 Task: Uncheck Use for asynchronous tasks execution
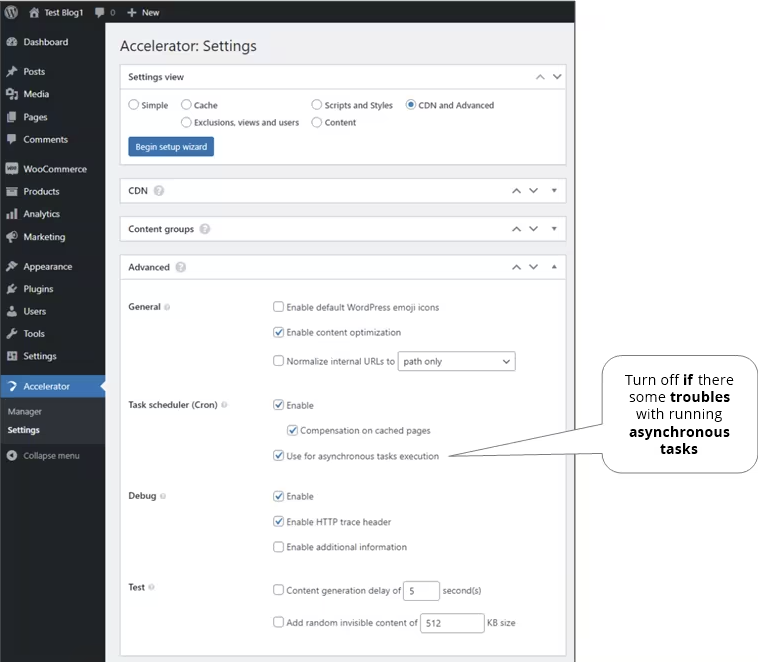pos(278,456)
